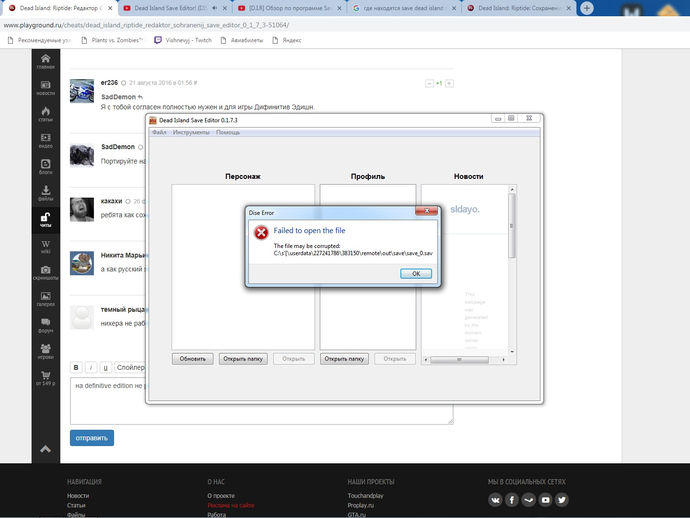Image resolution: width=690 pixels, height=518 pixels.
Task: Open какахи user avatar
Action: click(82, 209)
